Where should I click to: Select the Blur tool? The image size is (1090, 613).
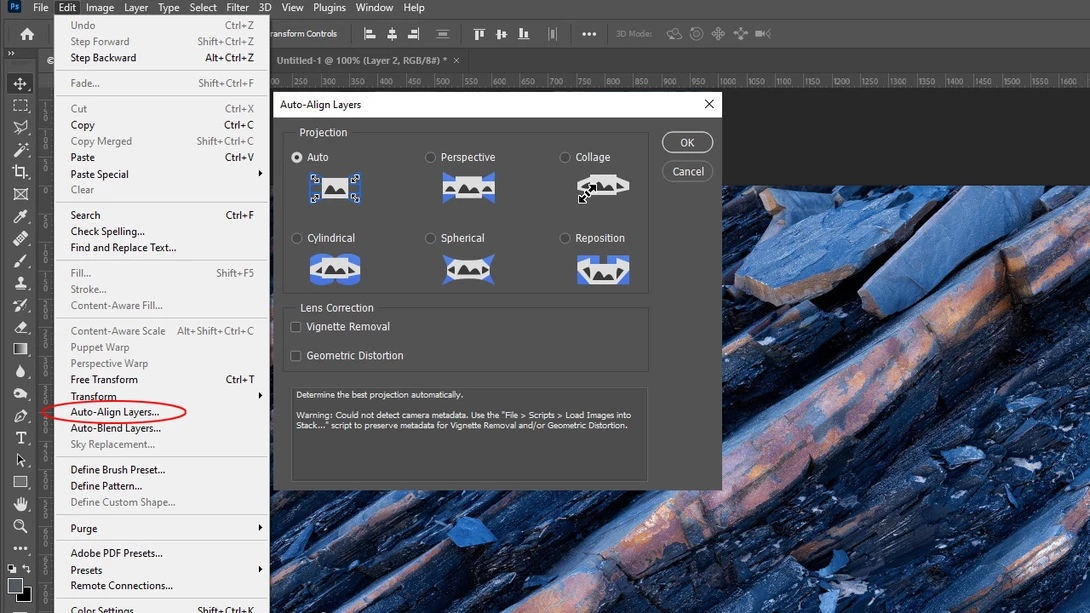point(20,371)
